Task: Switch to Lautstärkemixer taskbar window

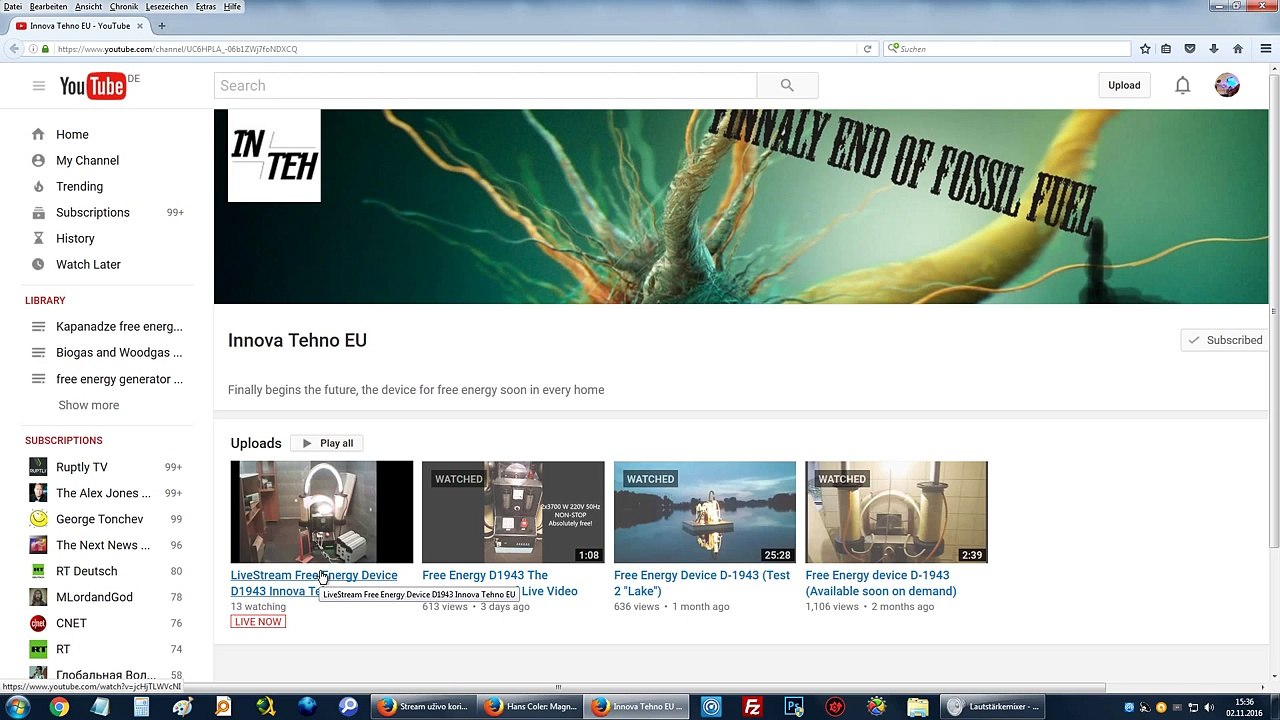Action: (x=992, y=707)
